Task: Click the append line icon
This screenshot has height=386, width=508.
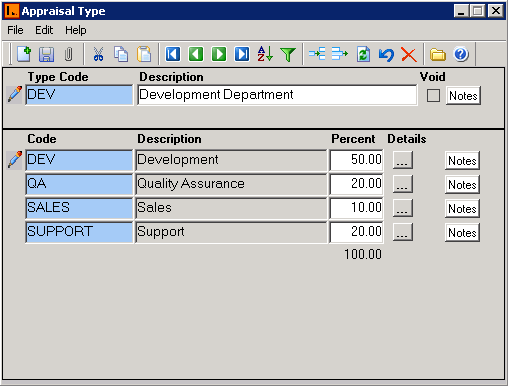Action: click(340, 54)
